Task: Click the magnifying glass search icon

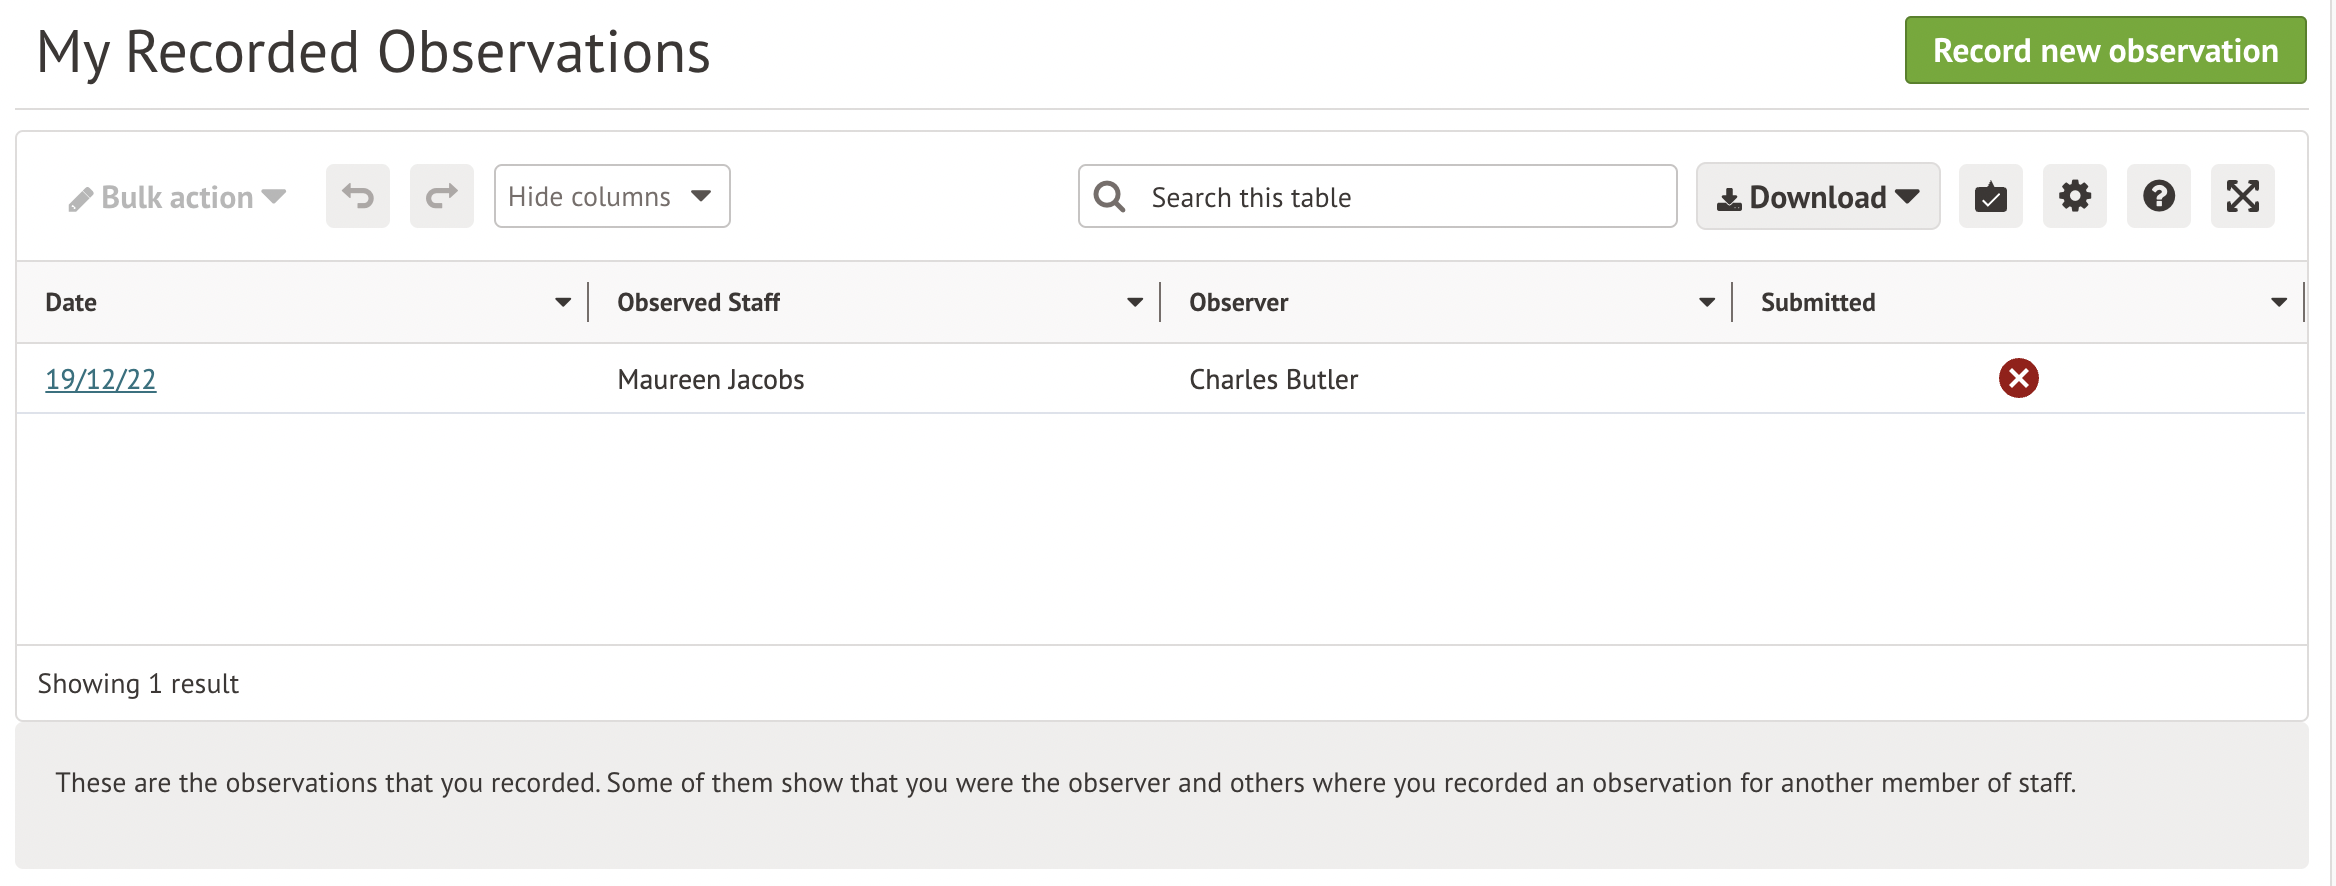Action: point(1109,197)
